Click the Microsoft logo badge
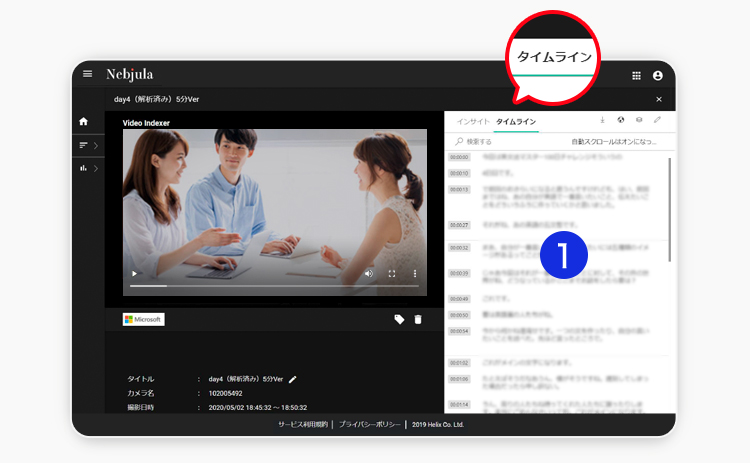 [143, 320]
